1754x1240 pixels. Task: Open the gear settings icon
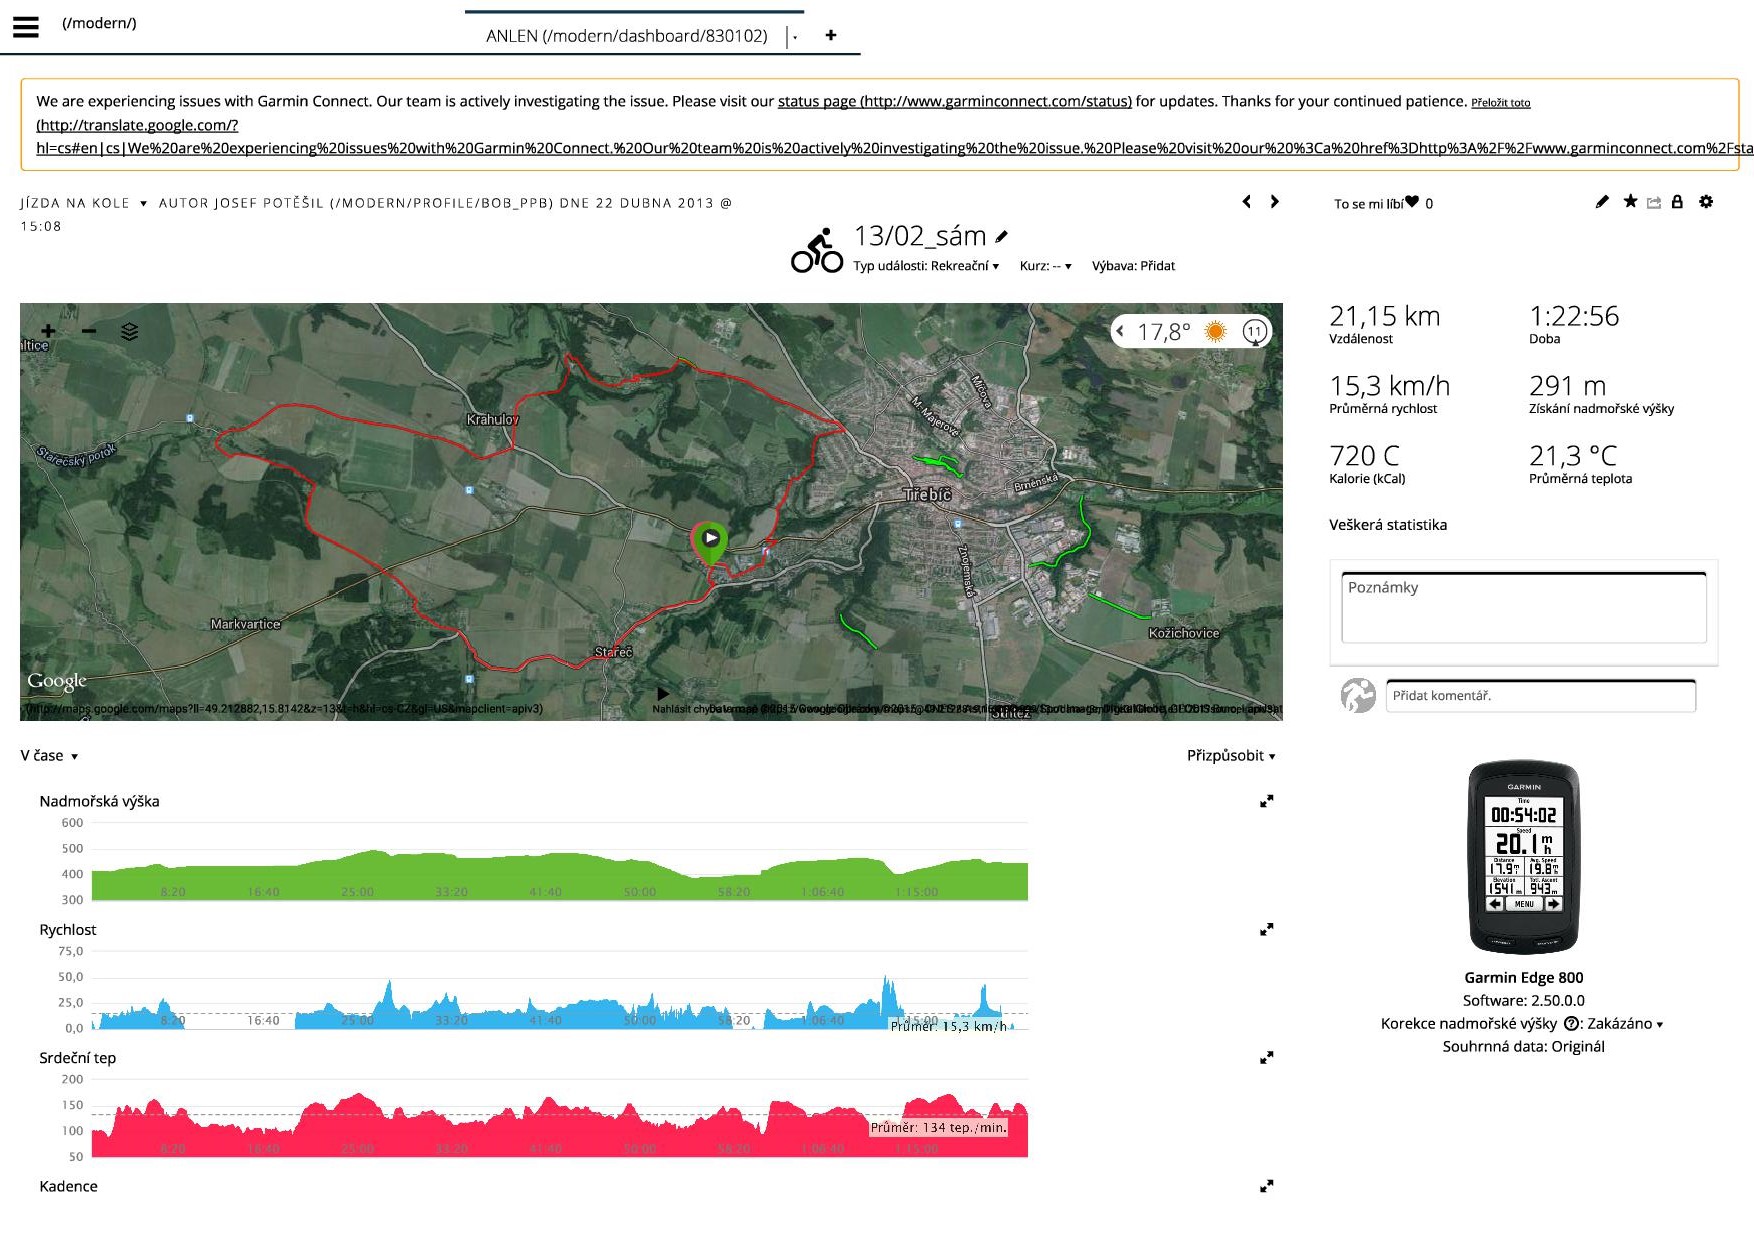1706,202
